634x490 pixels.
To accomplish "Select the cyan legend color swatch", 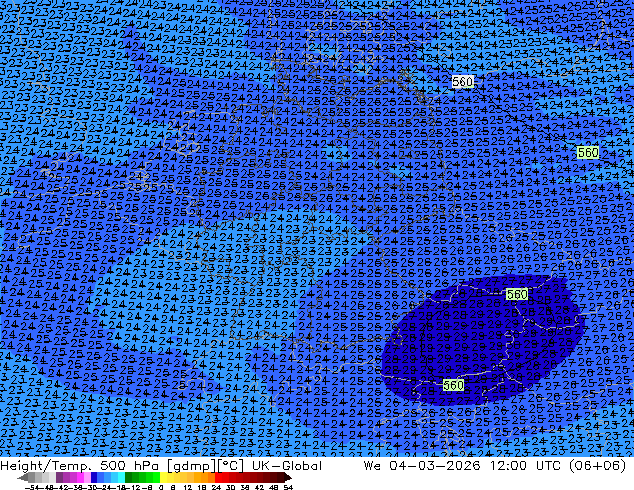I will point(121,478).
